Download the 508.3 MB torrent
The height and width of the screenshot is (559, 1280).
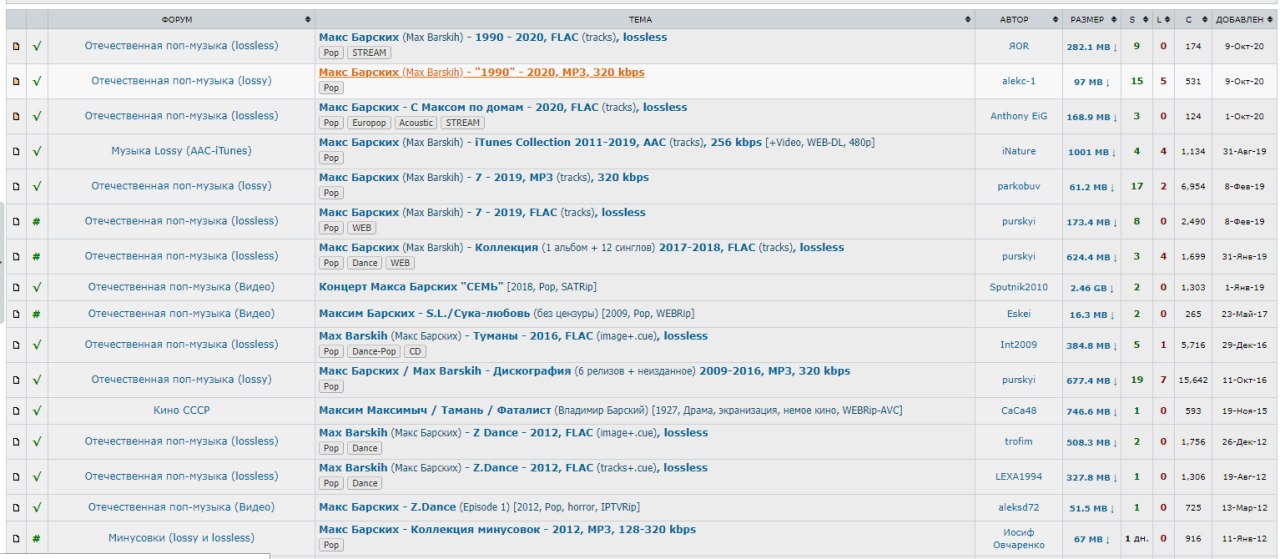(x=1091, y=441)
